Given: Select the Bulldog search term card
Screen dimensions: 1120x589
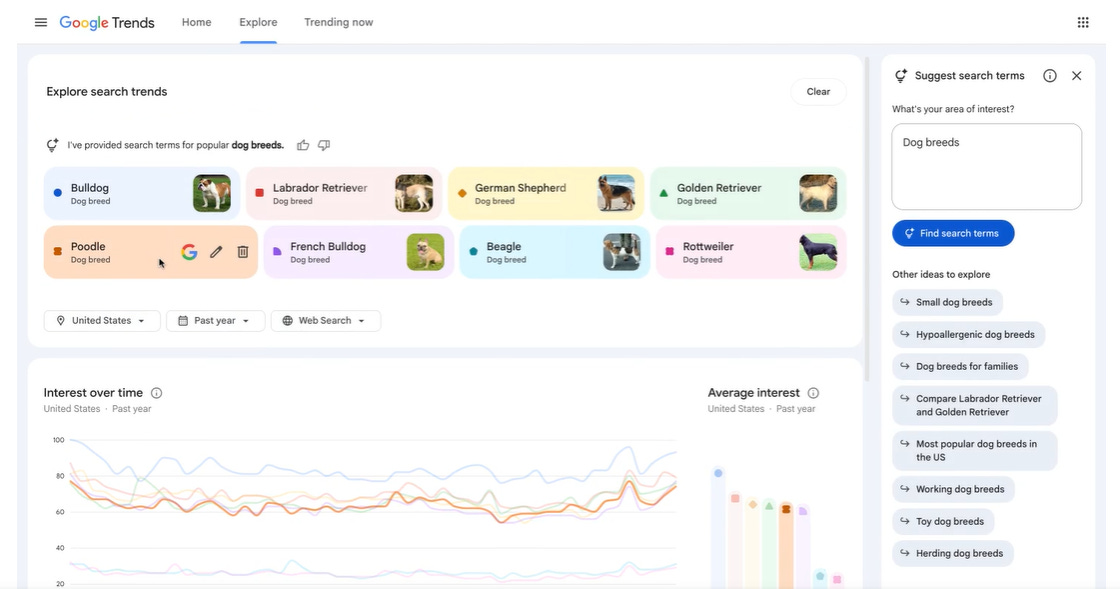Looking at the screenshot, I should pos(141,193).
